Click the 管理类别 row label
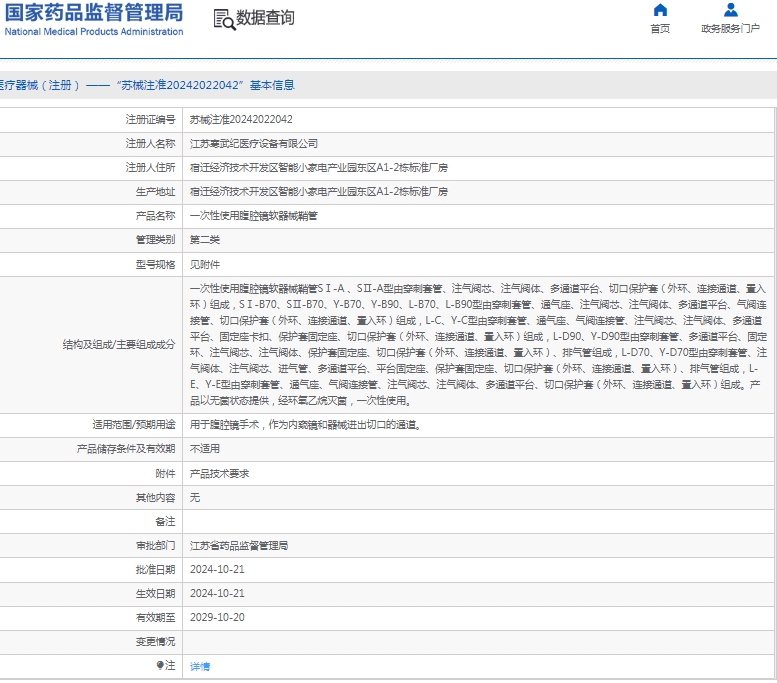The height and width of the screenshot is (683, 777). pyautogui.click(x=155, y=240)
